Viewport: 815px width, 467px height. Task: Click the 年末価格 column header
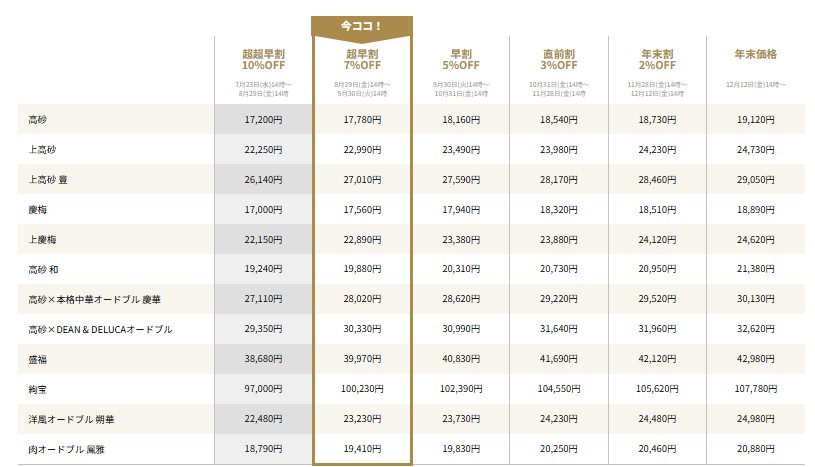click(756, 53)
